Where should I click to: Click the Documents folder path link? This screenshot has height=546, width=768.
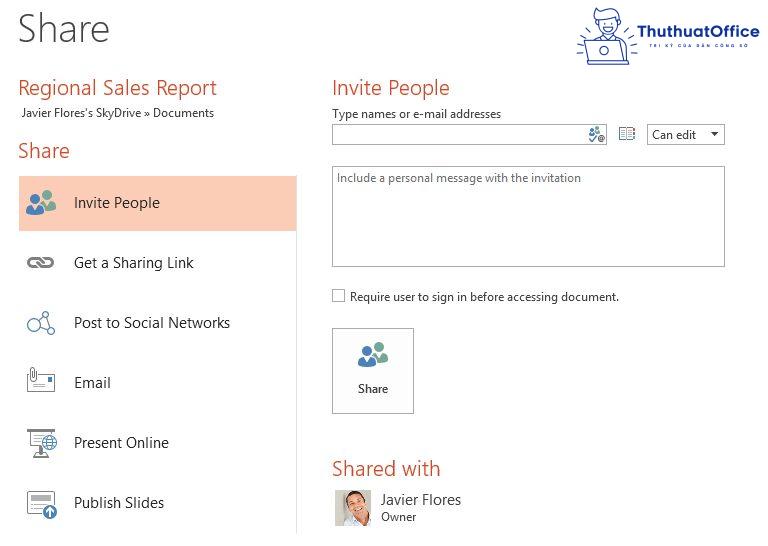coord(183,113)
